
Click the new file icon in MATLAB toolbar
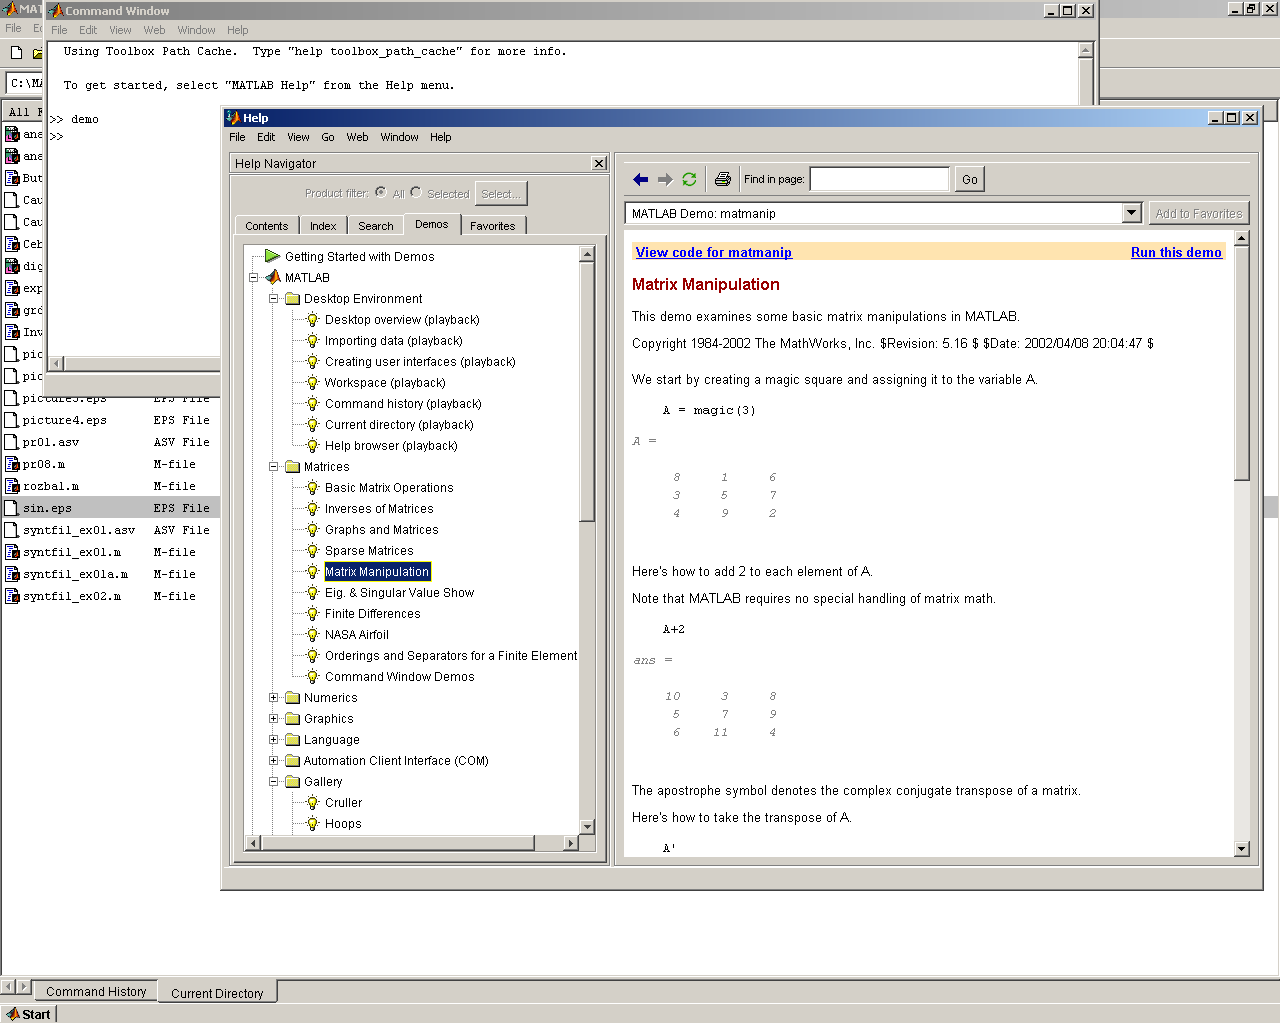16,52
